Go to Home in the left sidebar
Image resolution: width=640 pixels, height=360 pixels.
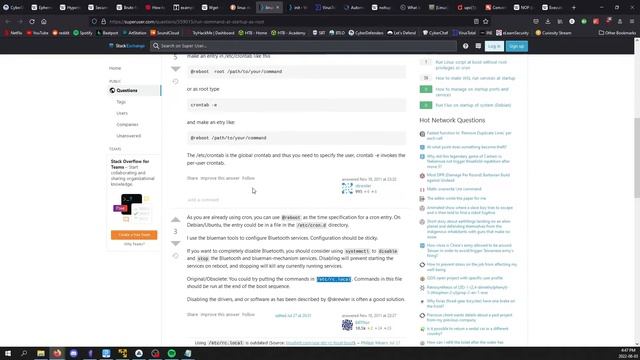coord(115,68)
